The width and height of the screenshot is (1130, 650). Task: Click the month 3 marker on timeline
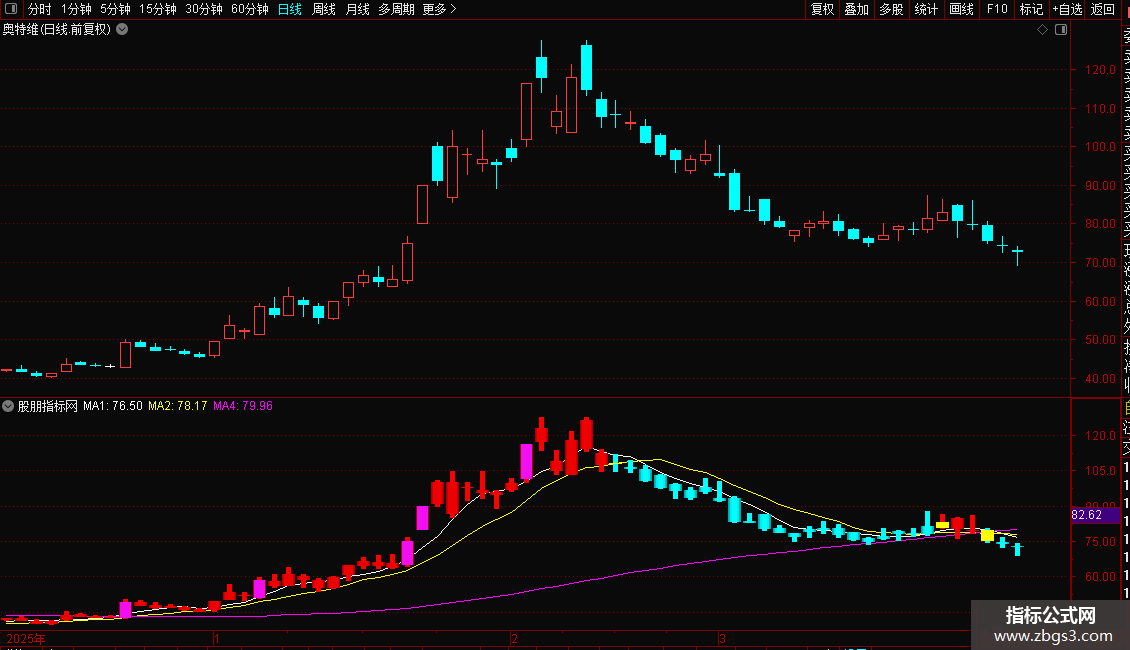tap(721, 639)
